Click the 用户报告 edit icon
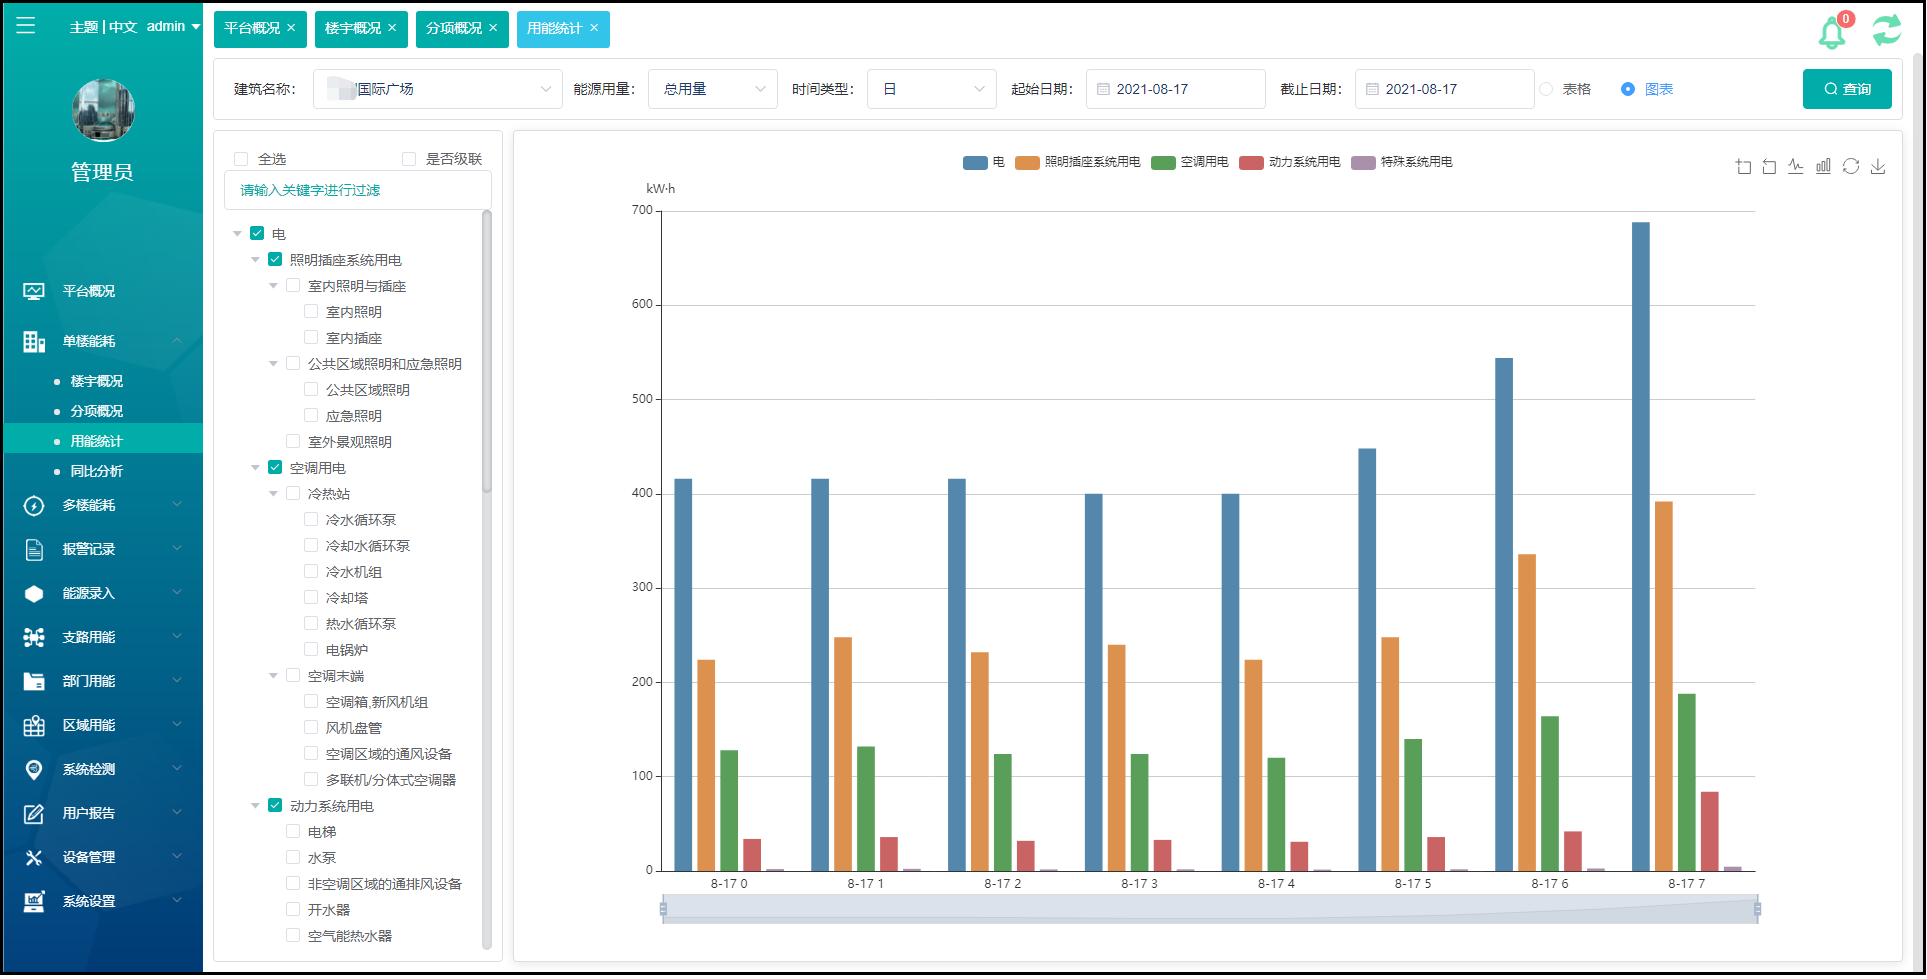Screen dimensions: 1927x979 [34, 814]
